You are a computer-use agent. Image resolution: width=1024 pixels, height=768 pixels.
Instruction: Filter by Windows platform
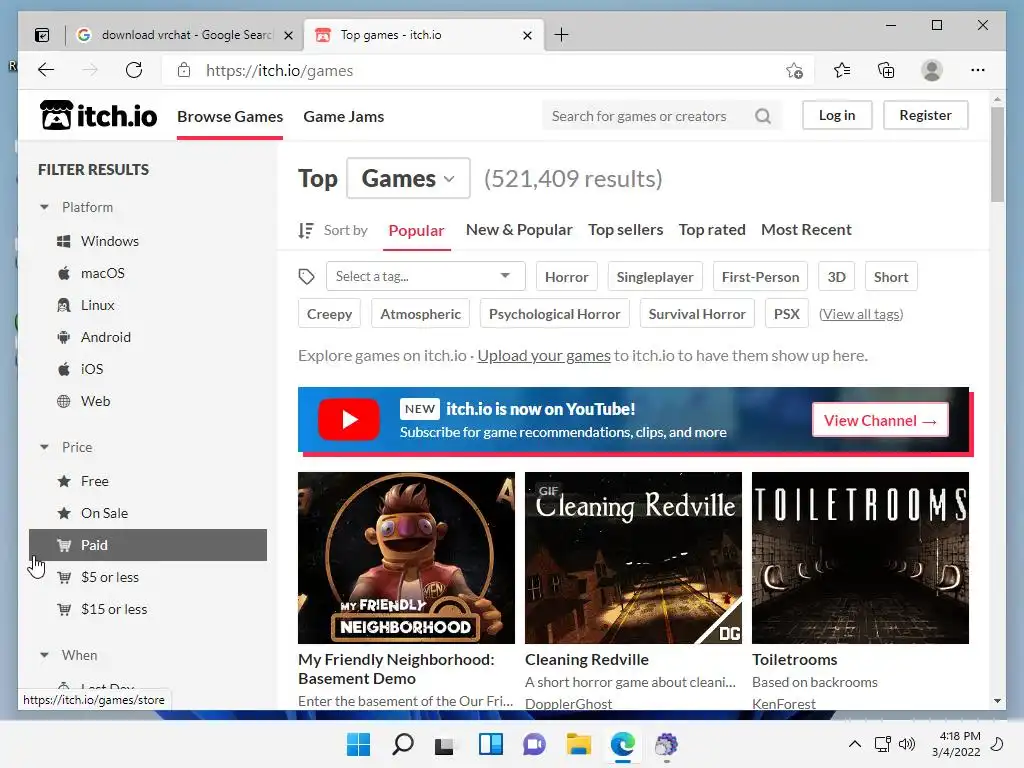(x=110, y=241)
